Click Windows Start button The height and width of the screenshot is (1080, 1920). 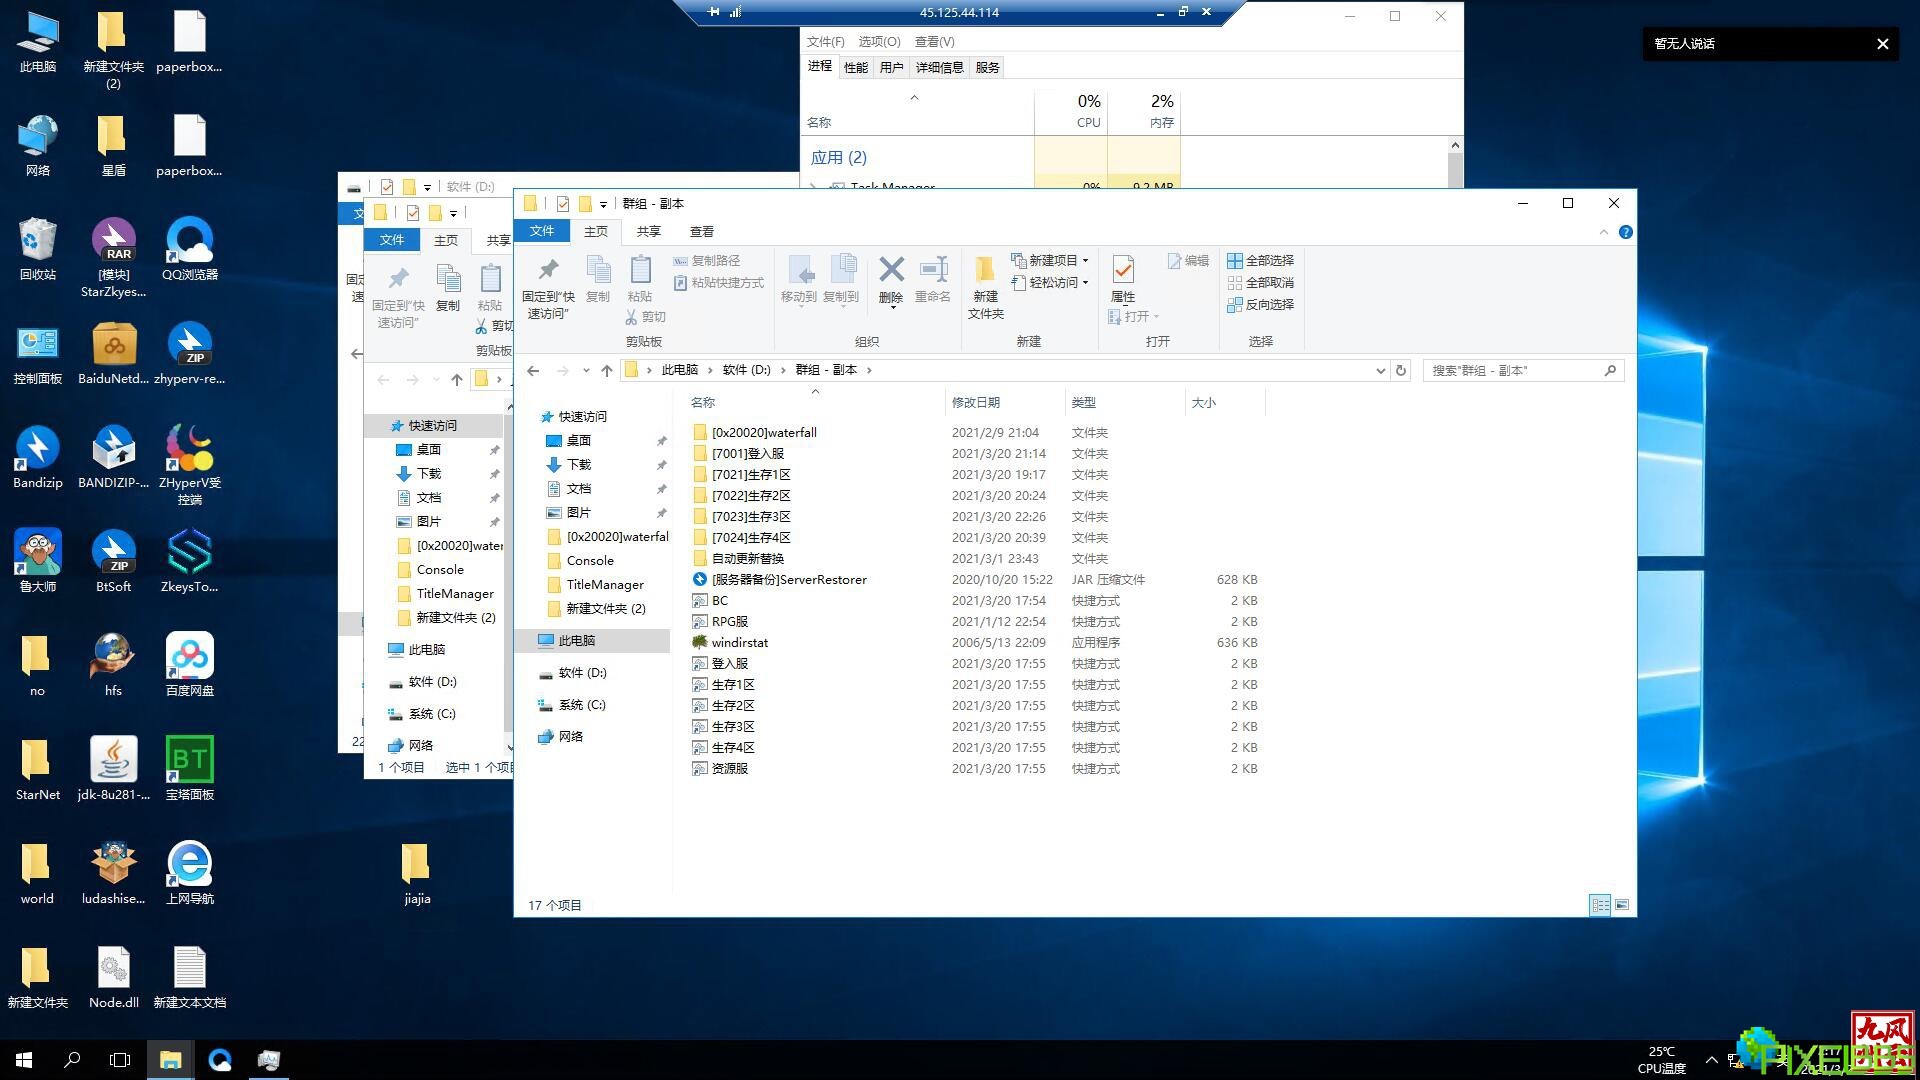pos(24,1060)
